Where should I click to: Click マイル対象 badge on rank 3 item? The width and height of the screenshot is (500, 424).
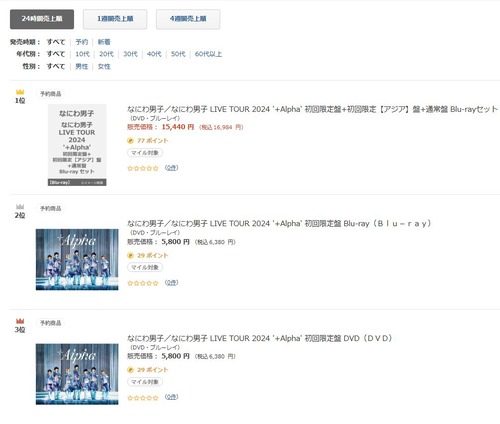(x=145, y=382)
